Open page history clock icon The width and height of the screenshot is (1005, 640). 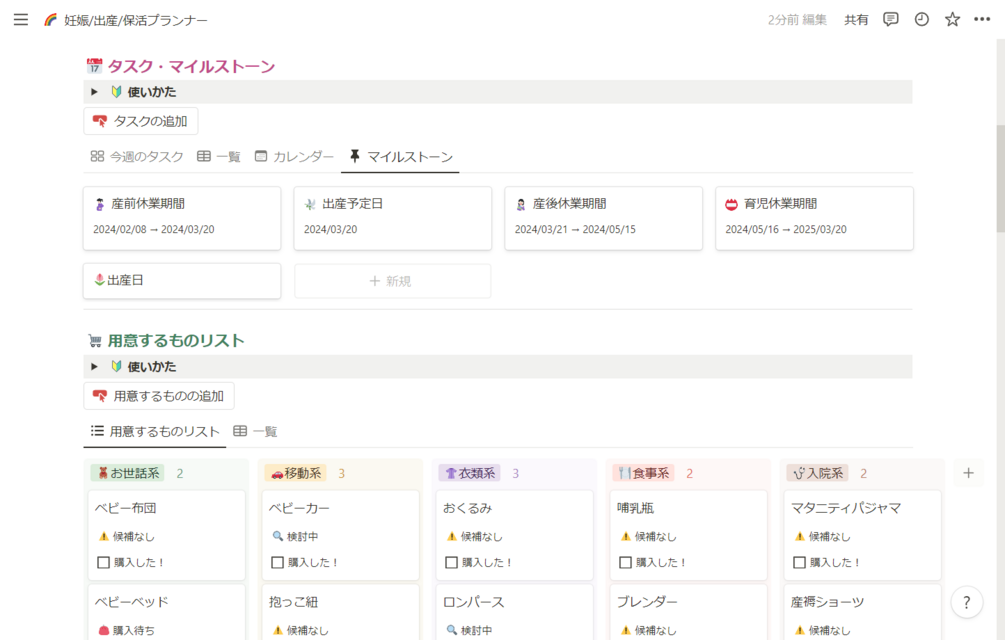922,20
